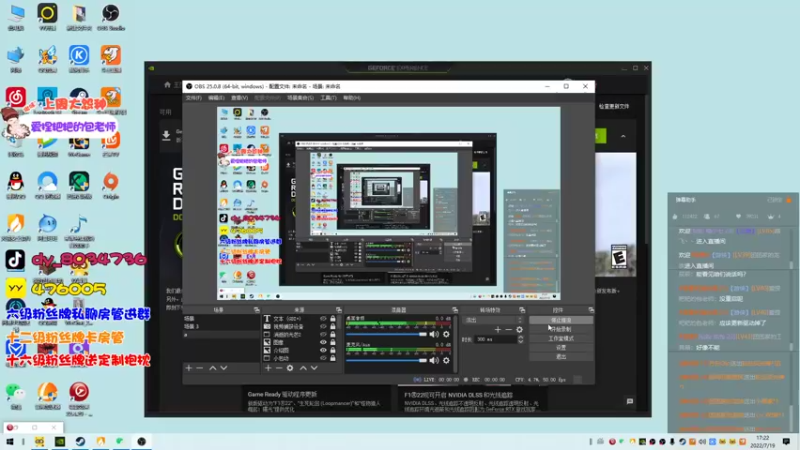Toggle visibility of 文本 (GDI+) source
Image resolution: width=800 pixels, height=450 pixels.
click(323, 318)
